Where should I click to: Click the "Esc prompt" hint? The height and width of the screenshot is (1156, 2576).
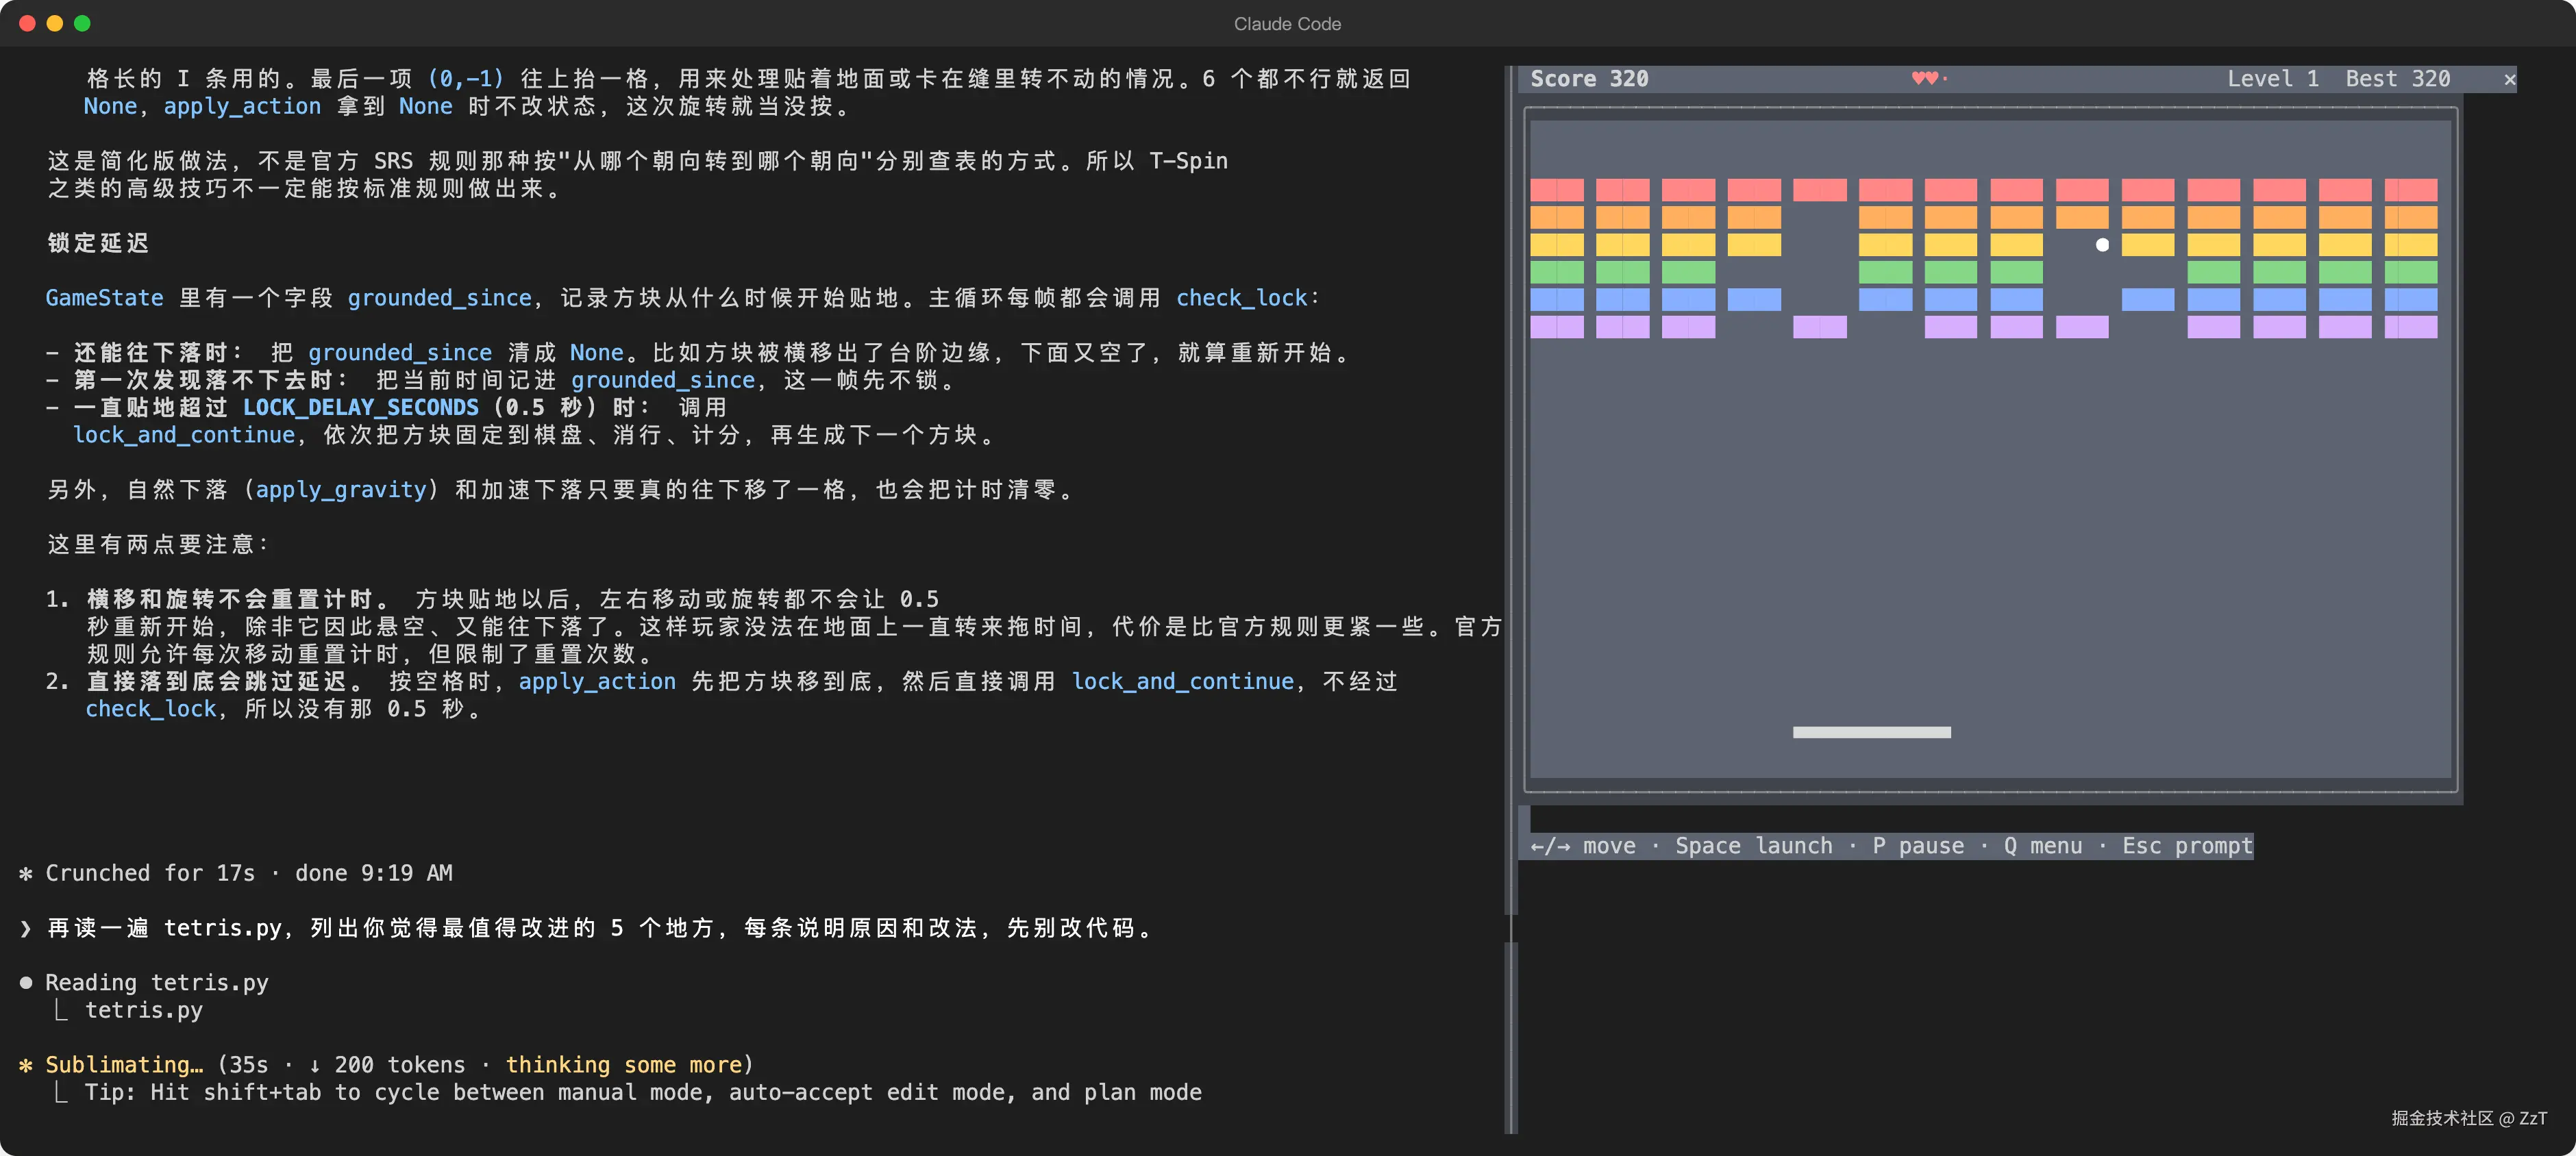pos(2187,846)
